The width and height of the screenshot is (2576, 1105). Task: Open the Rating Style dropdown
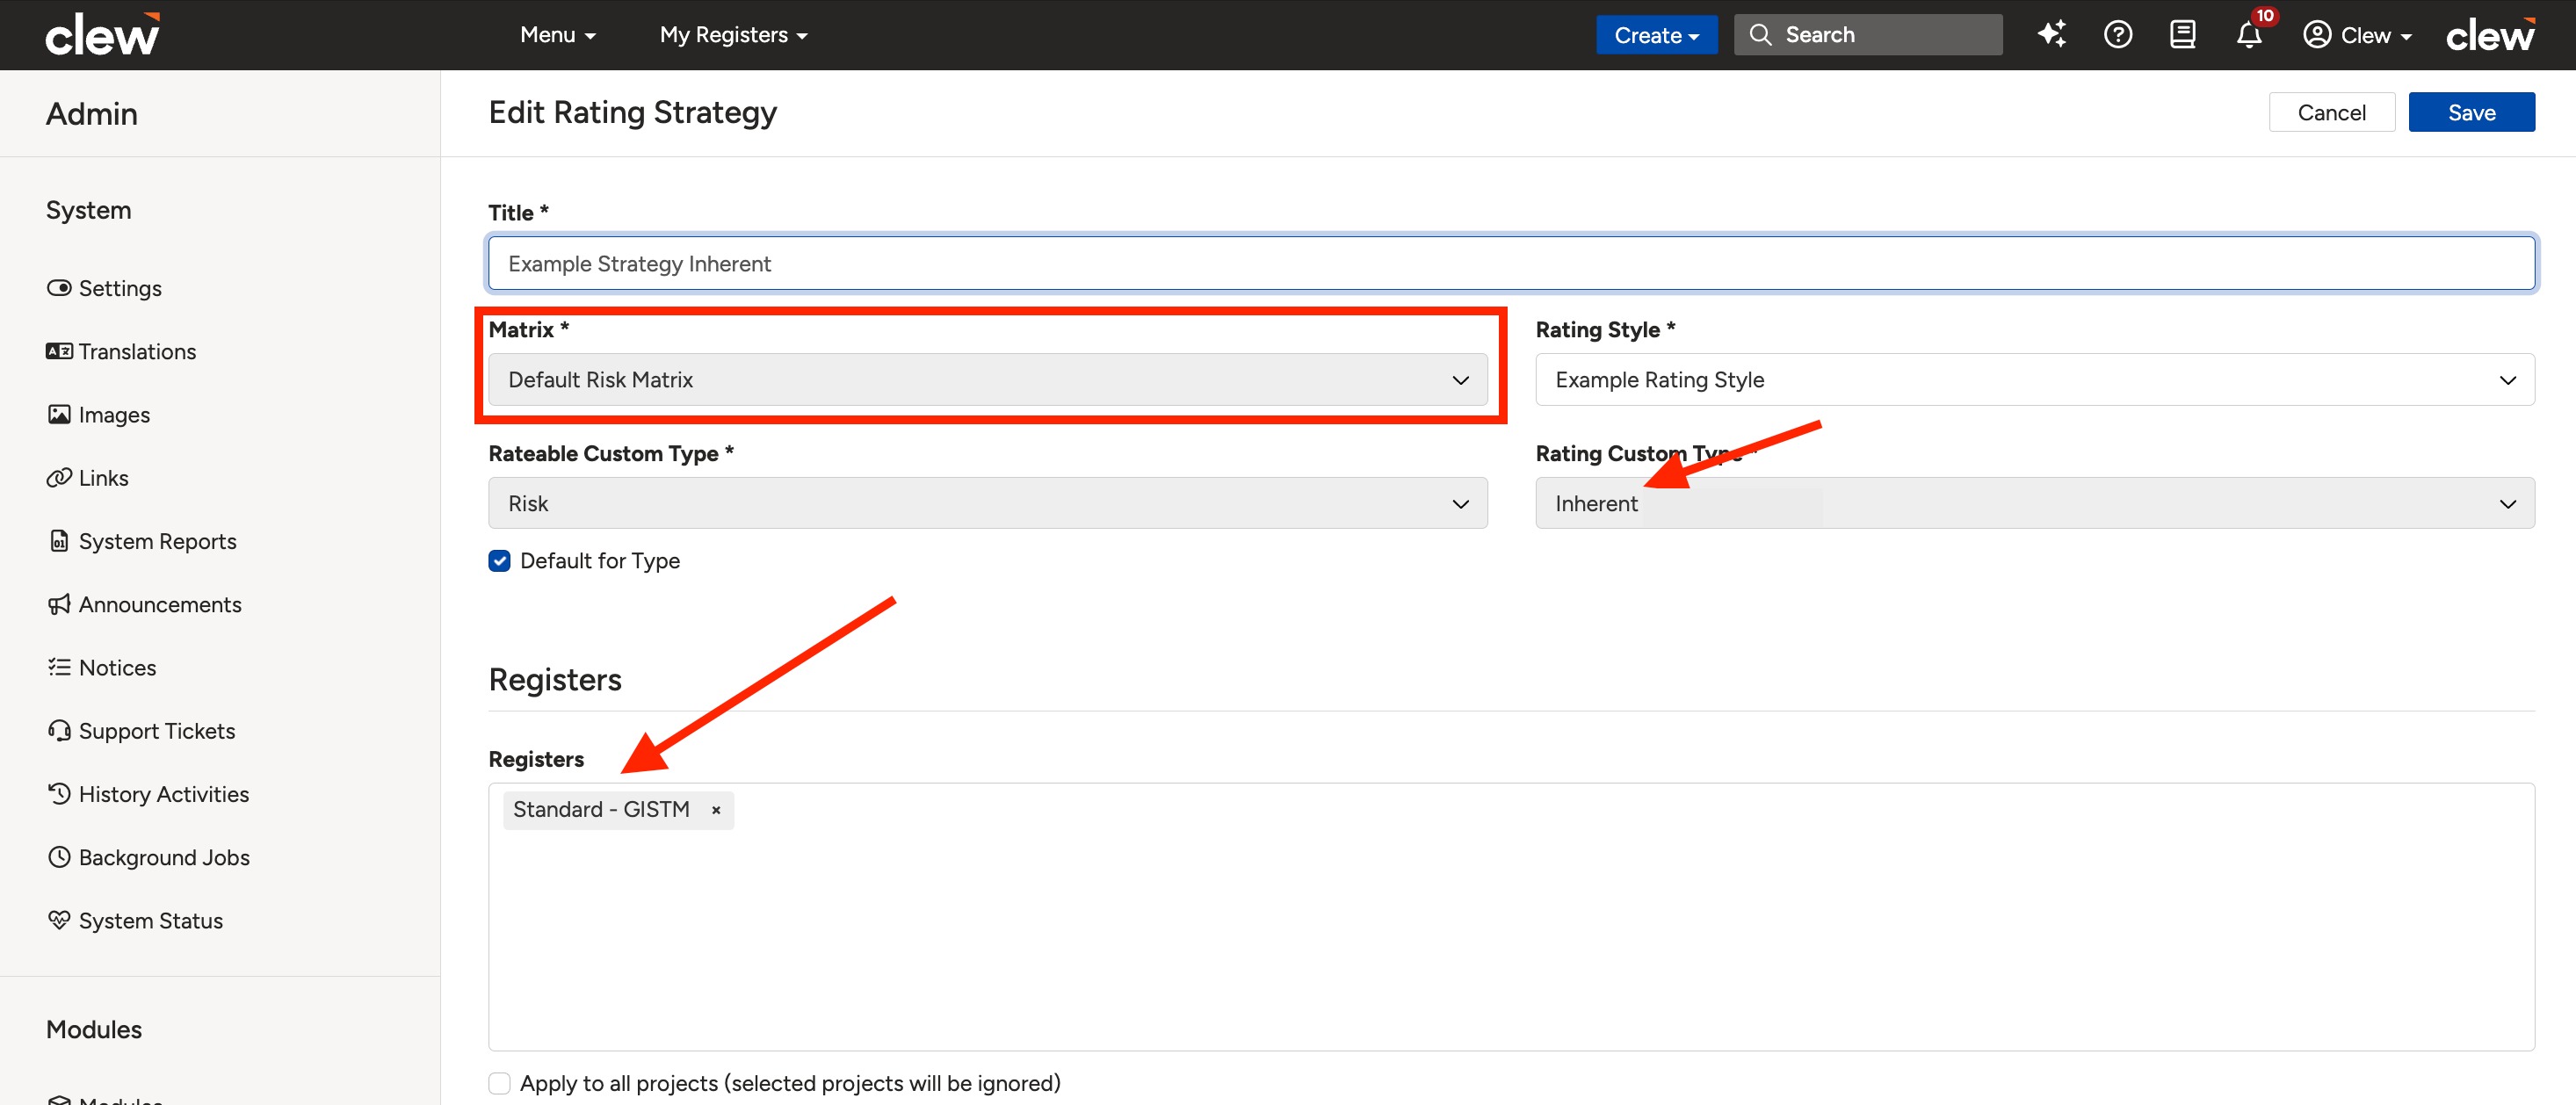pyautogui.click(x=2034, y=380)
